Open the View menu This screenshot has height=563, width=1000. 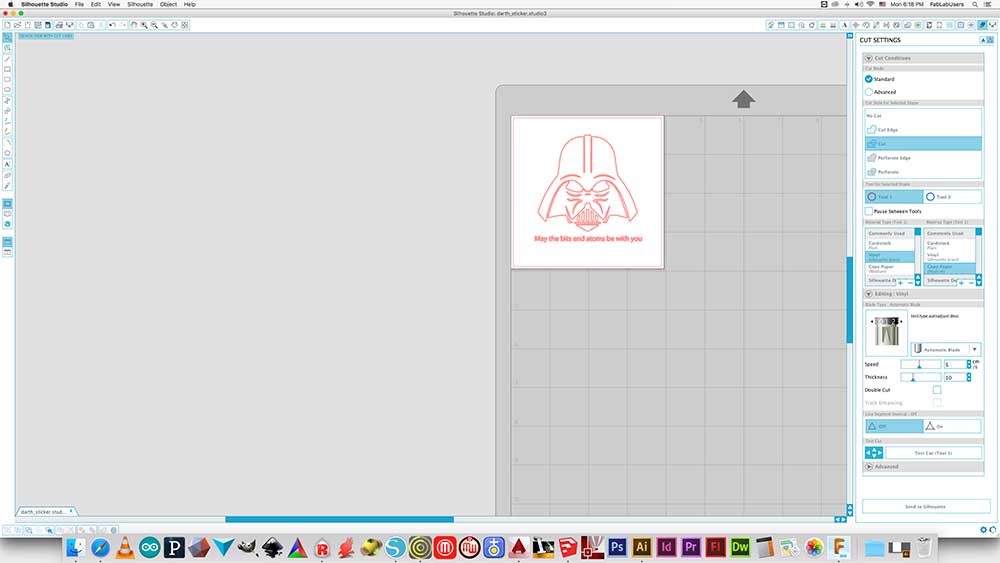click(x=114, y=4)
